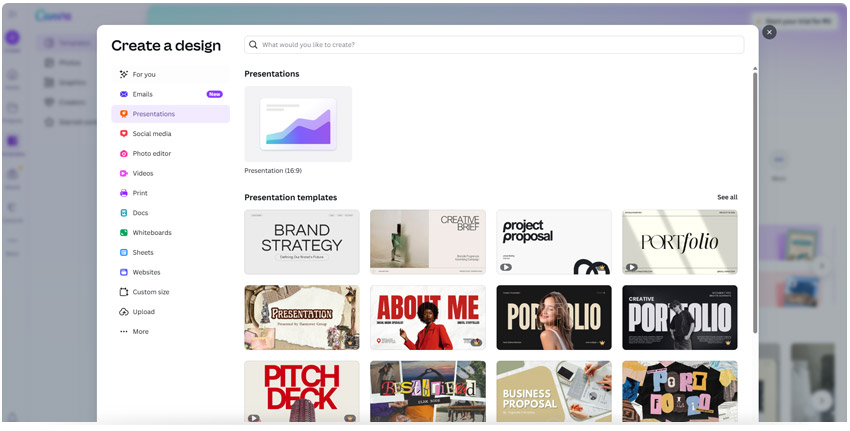Viewport: 850px width, 431px height.
Task: Open the project proposal template
Action: 554,242
